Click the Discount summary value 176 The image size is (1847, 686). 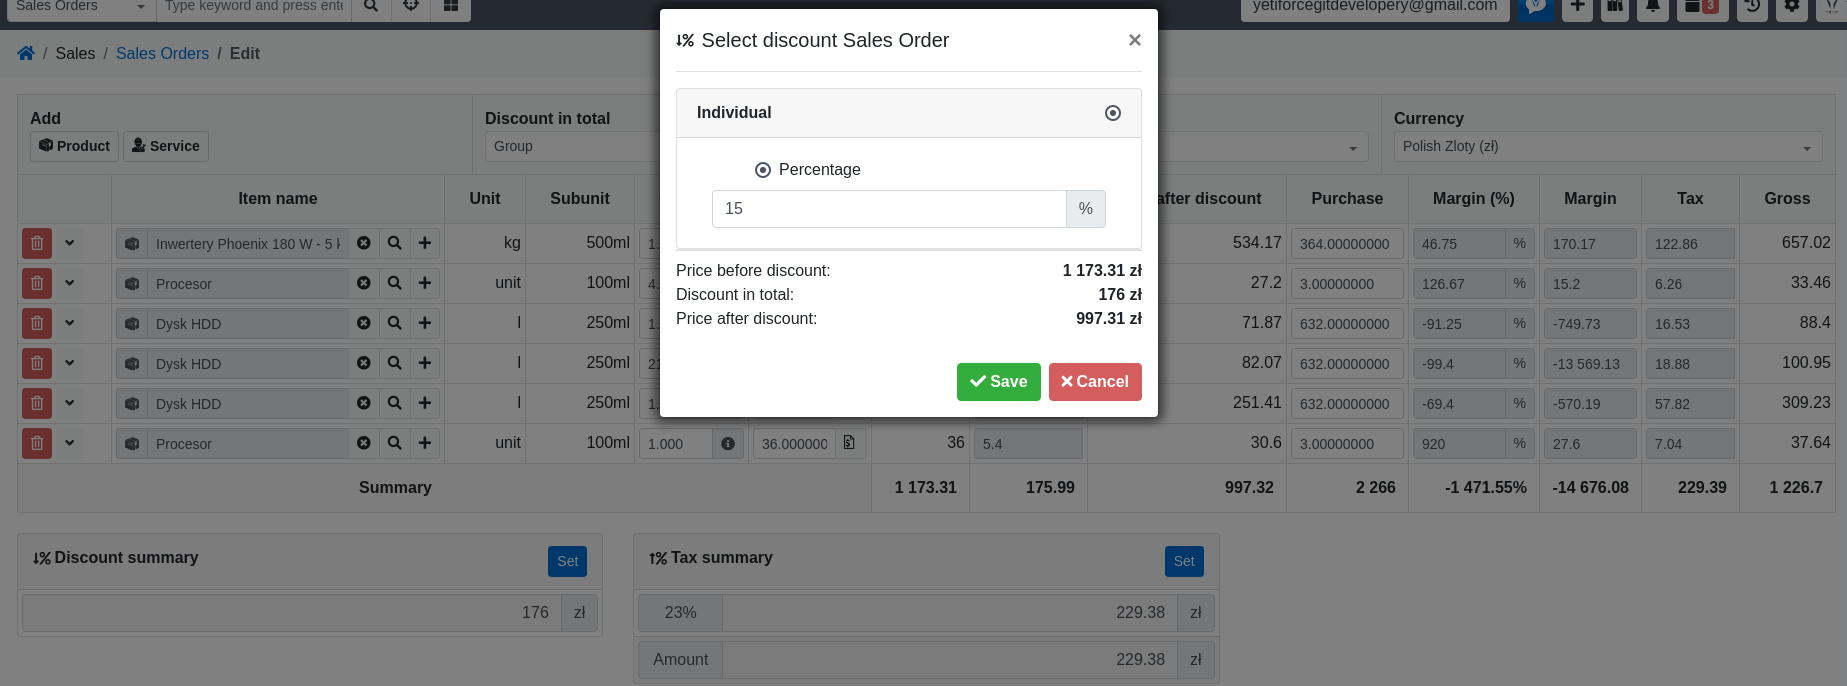coord(292,613)
